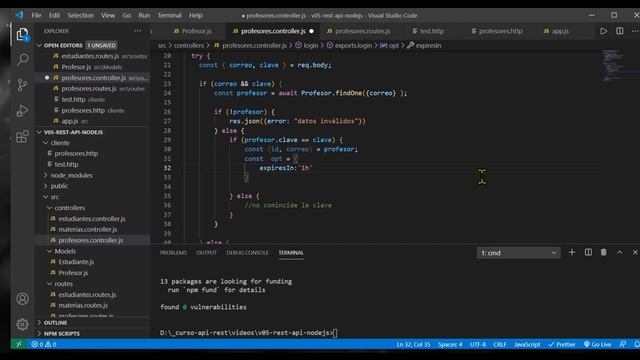The image size is (640, 360).
Task: Open estudiantes.controller.js in the file tree
Action: [x=92, y=219]
